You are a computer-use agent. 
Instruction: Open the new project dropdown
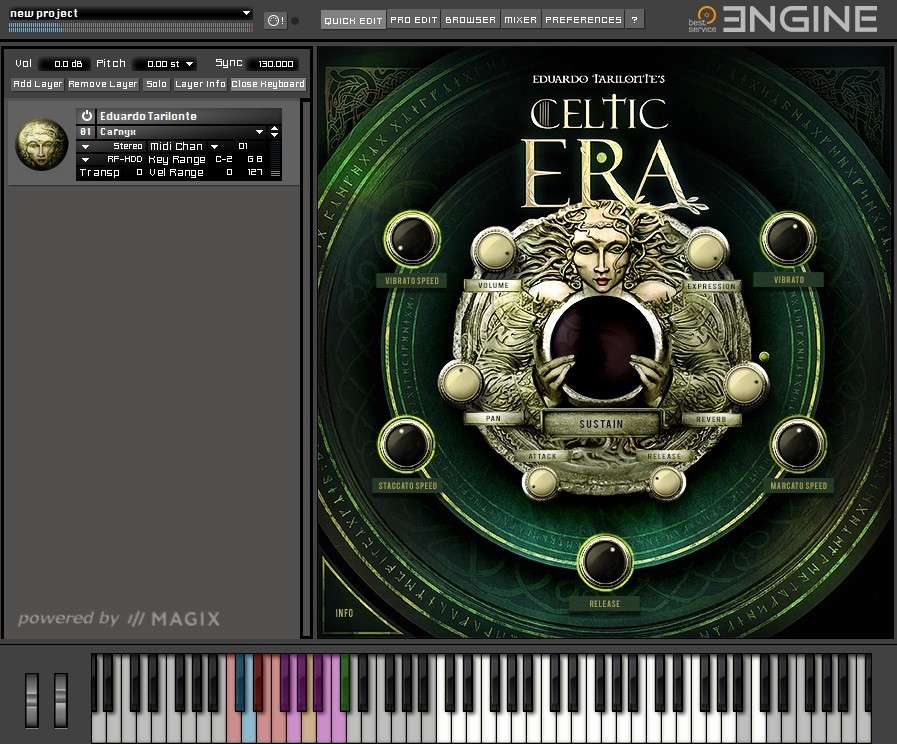point(247,13)
